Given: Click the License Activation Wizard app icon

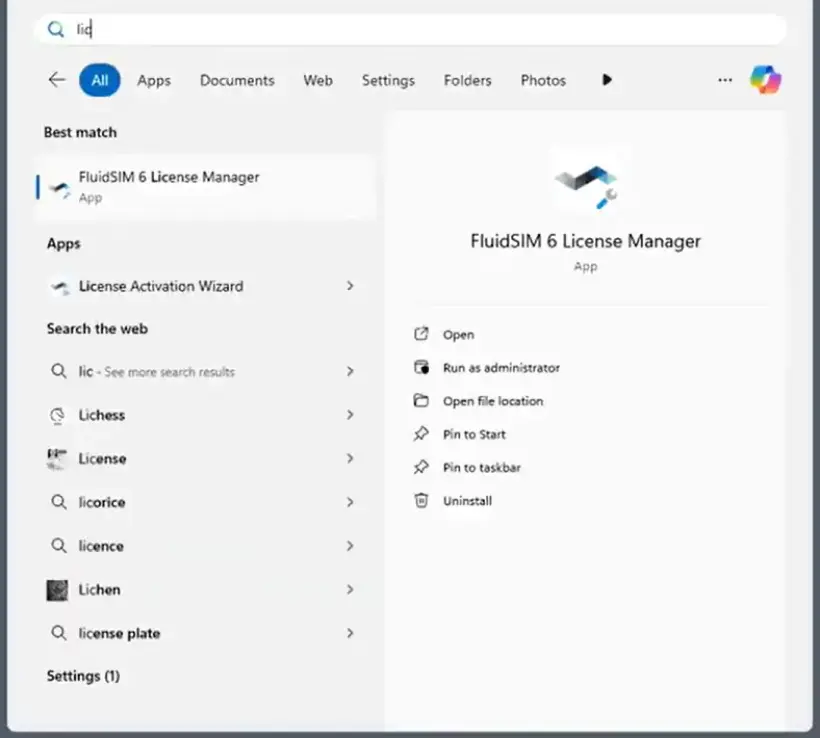Looking at the screenshot, I should click(x=60, y=287).
